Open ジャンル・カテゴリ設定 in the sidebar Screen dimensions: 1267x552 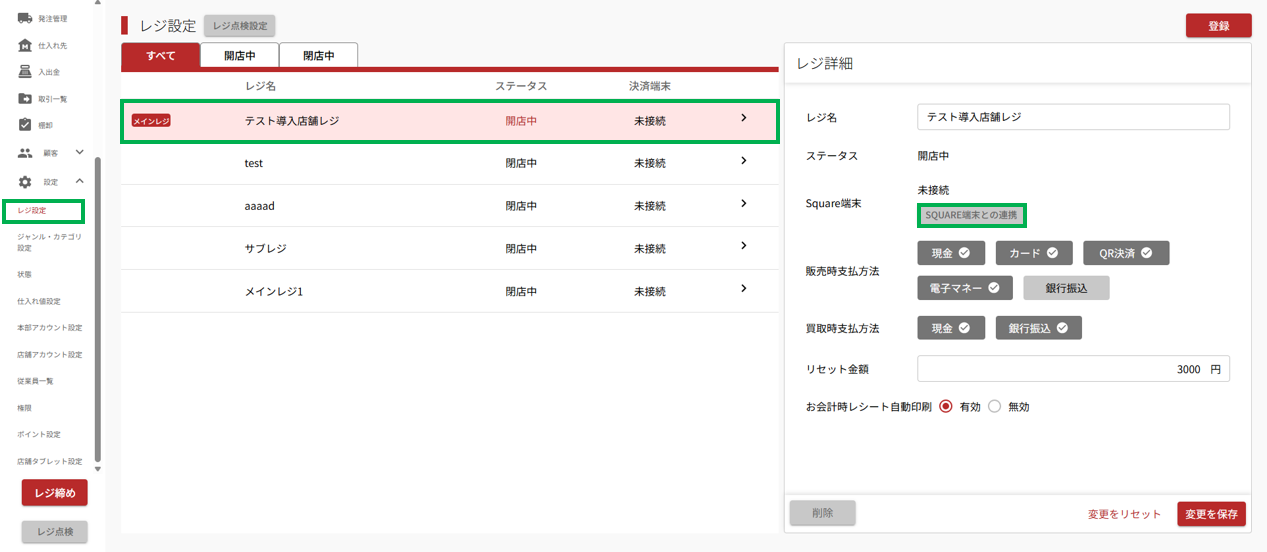pos(49,242)
